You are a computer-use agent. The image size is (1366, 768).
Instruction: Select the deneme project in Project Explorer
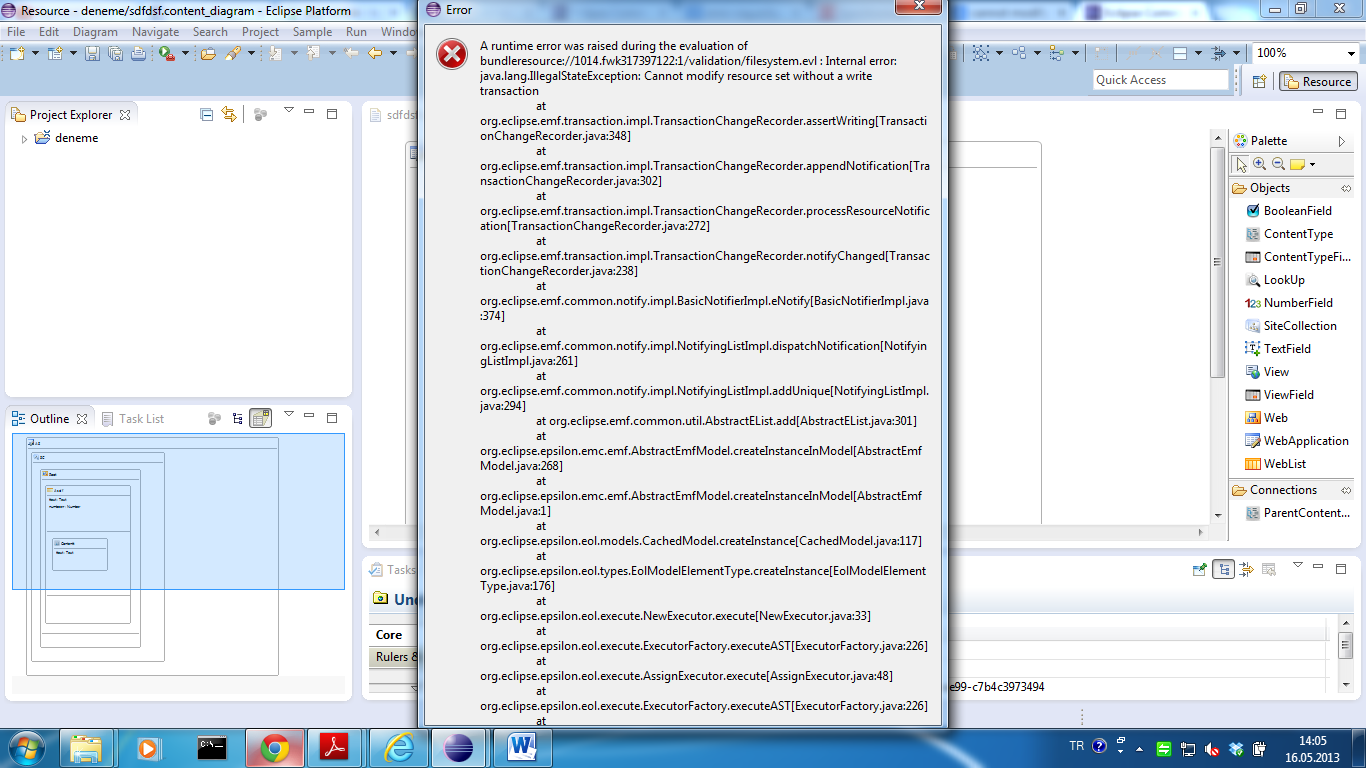coord(76,138)
